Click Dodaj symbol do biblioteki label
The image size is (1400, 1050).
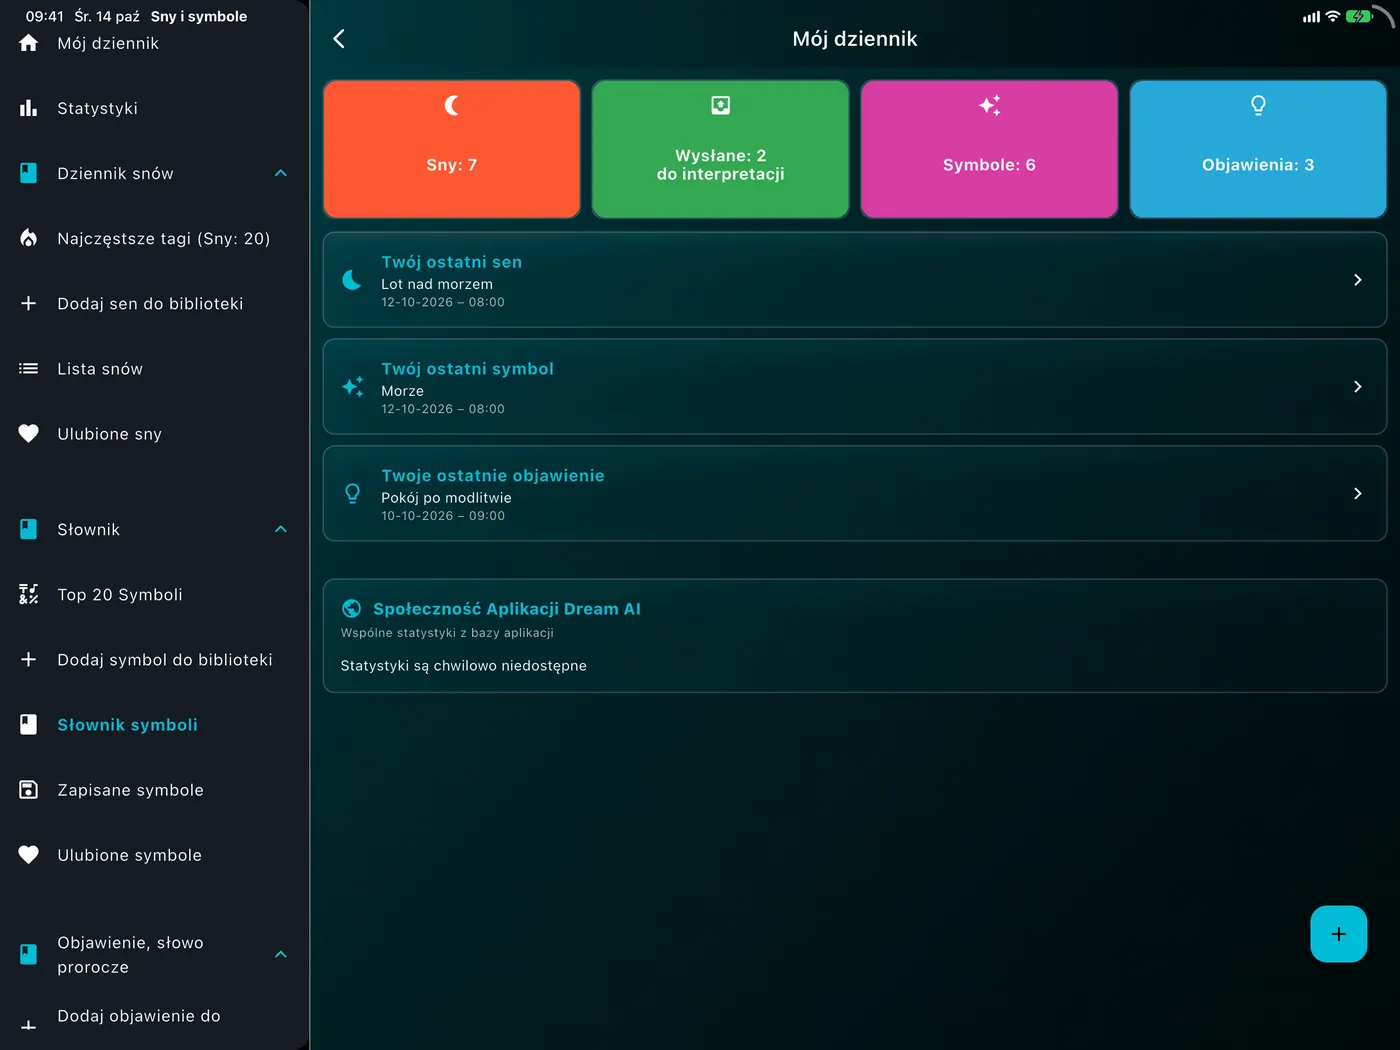165,660
